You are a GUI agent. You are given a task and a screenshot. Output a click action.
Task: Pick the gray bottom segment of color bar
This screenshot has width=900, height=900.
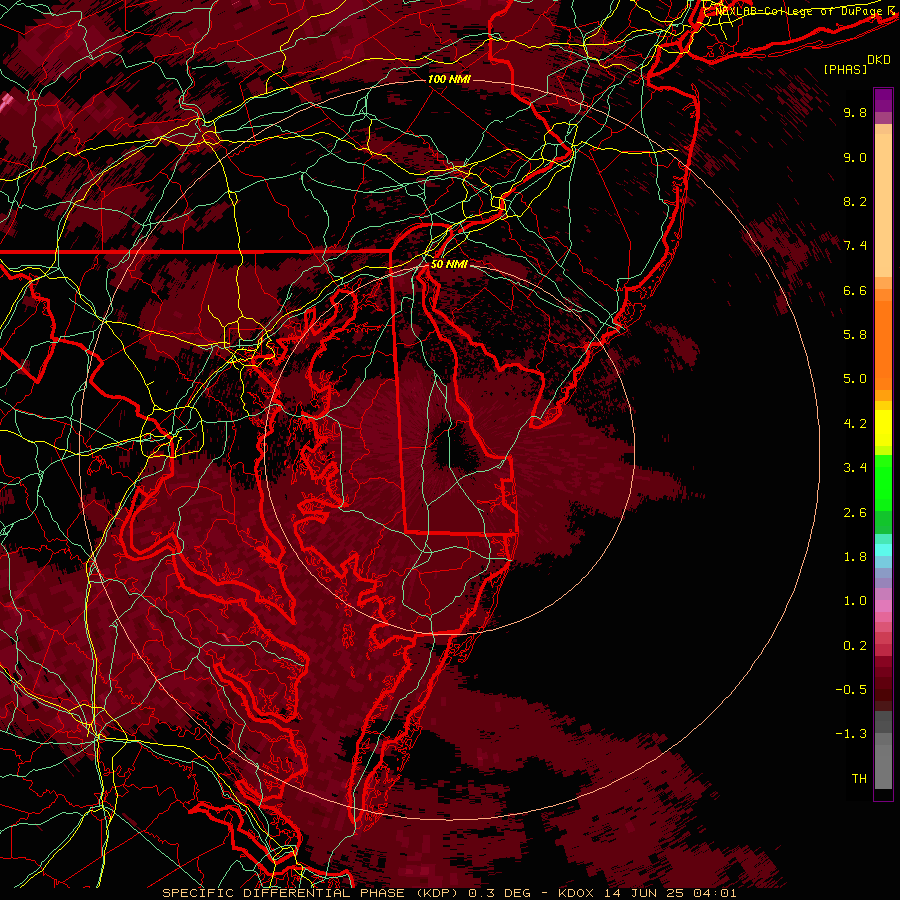tap(883, 766)
